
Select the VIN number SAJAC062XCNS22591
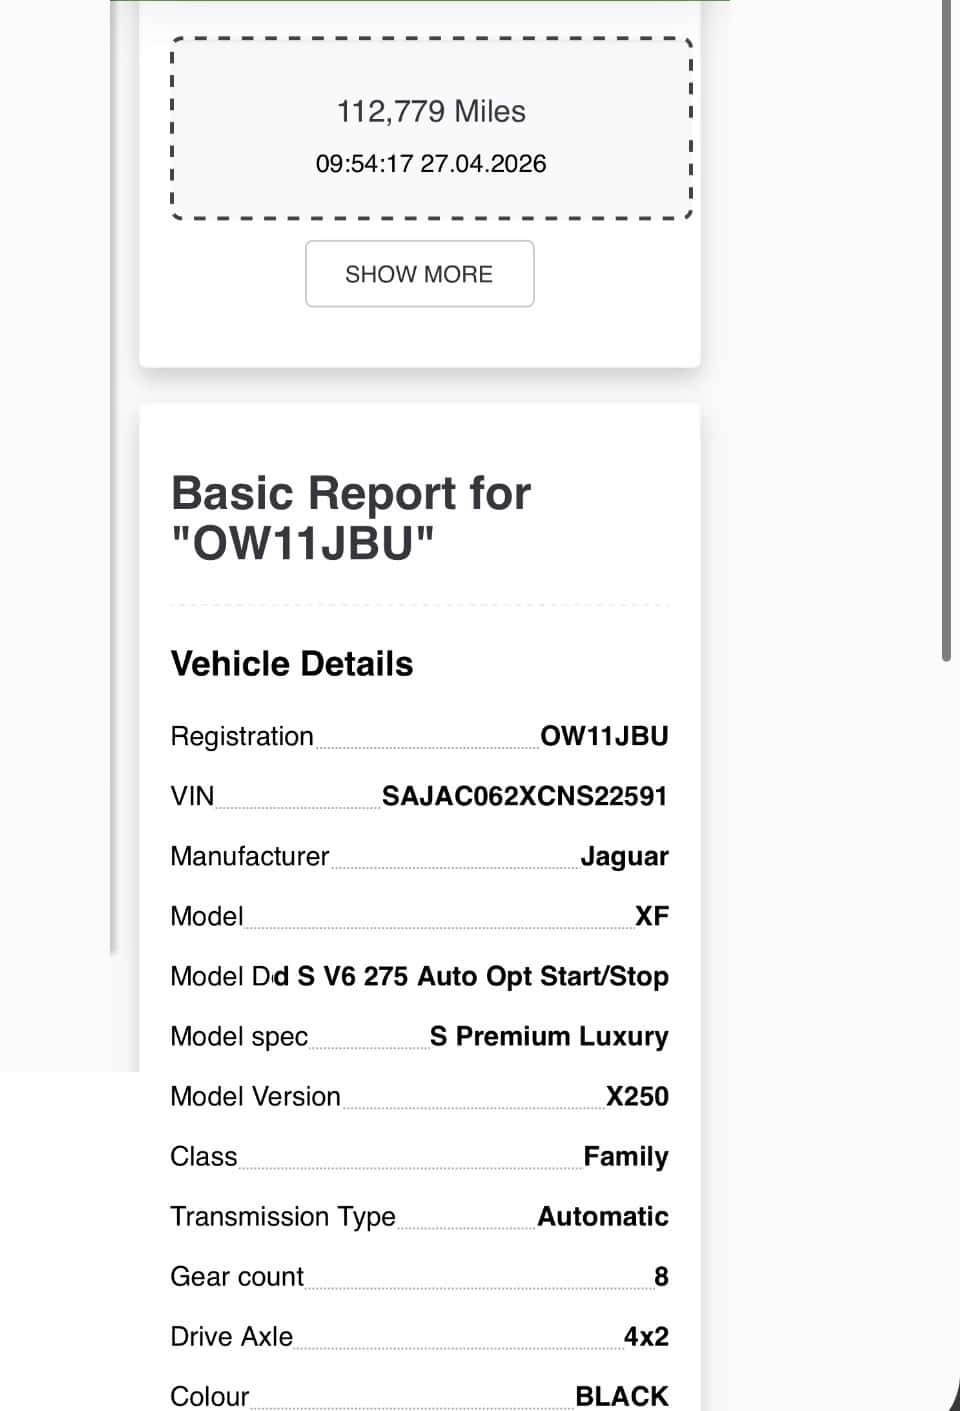(525, 796)
